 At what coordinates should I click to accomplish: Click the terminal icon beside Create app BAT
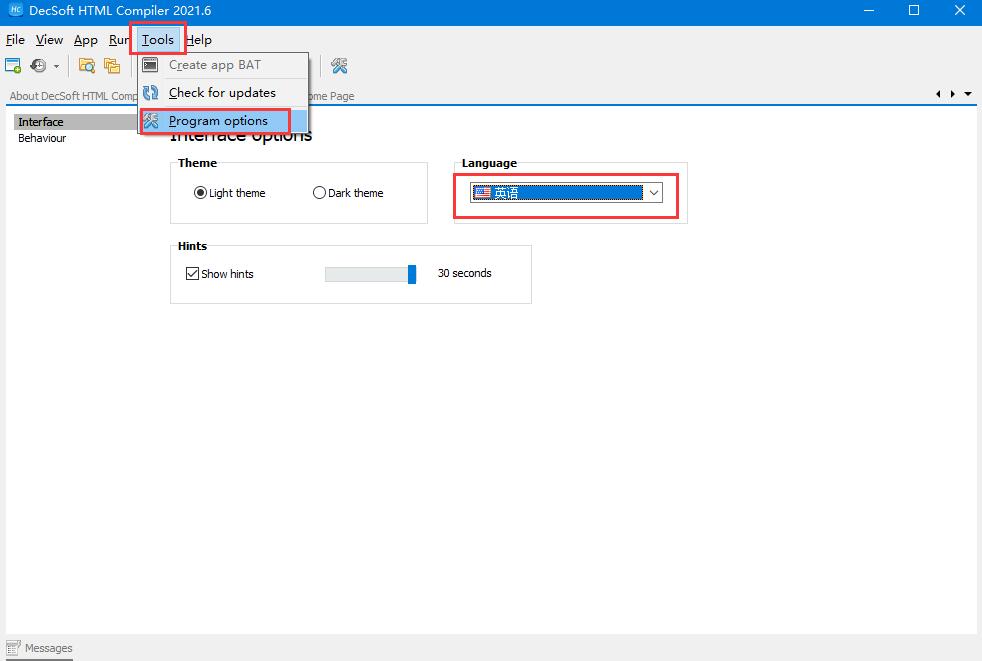[150, 65]
